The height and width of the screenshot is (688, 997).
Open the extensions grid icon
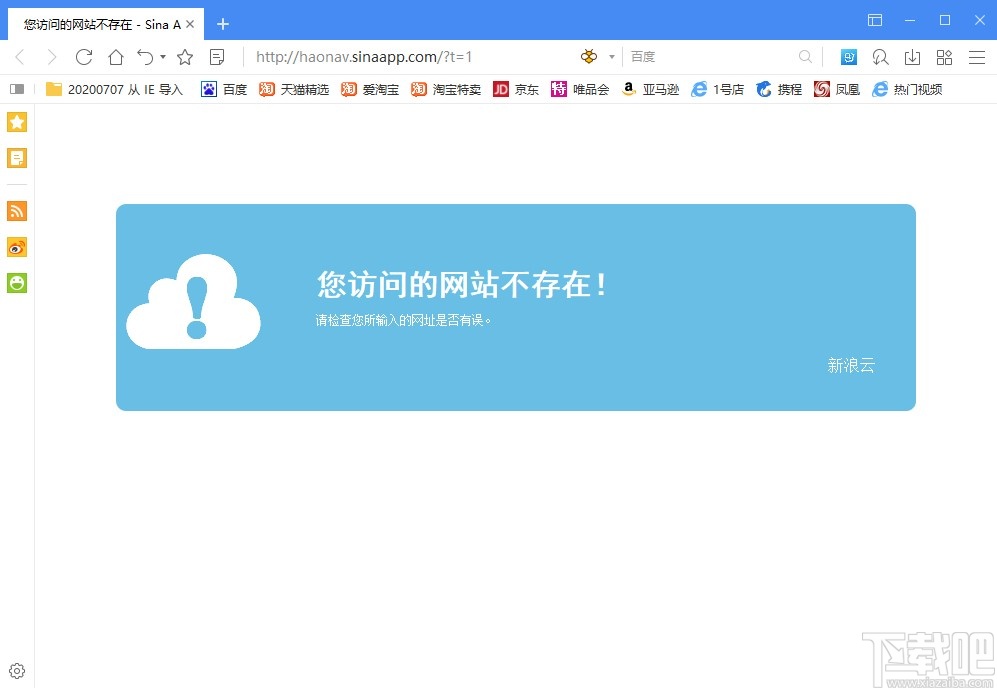944,57
